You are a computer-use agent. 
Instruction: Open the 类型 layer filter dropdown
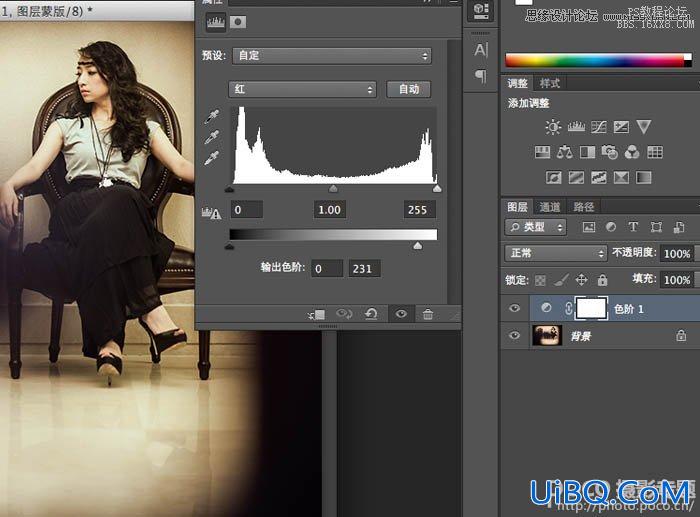[x=536, y=227]
